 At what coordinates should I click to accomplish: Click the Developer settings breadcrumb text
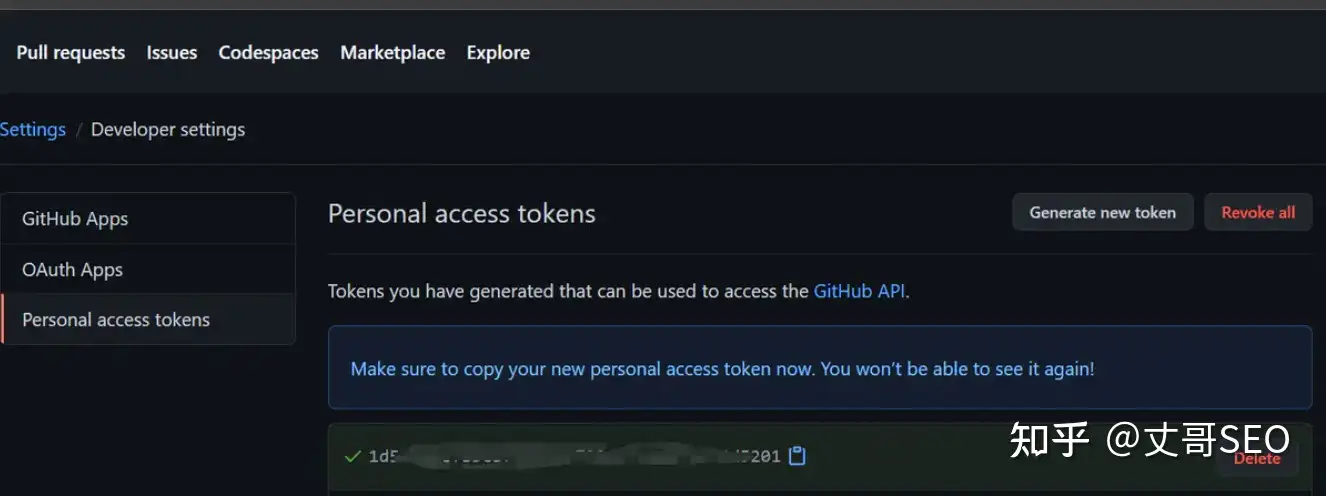[168, 130]
